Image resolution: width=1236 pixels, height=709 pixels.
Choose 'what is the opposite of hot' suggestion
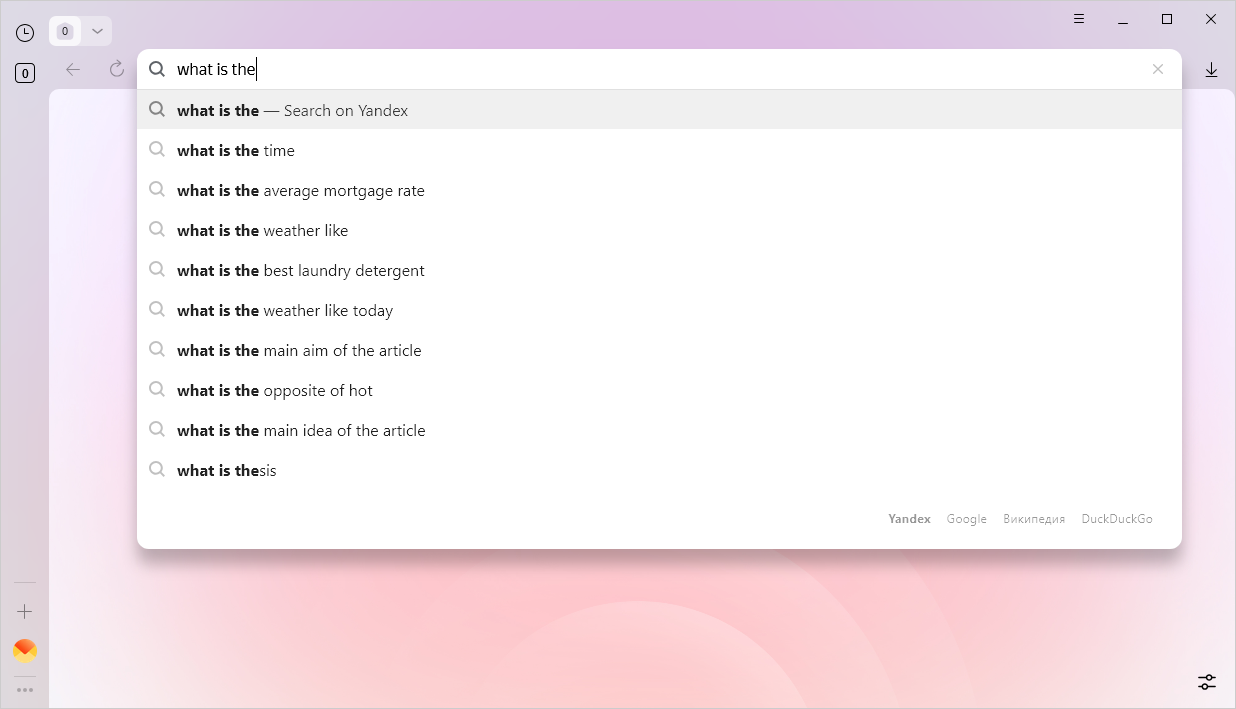[275, 390]
